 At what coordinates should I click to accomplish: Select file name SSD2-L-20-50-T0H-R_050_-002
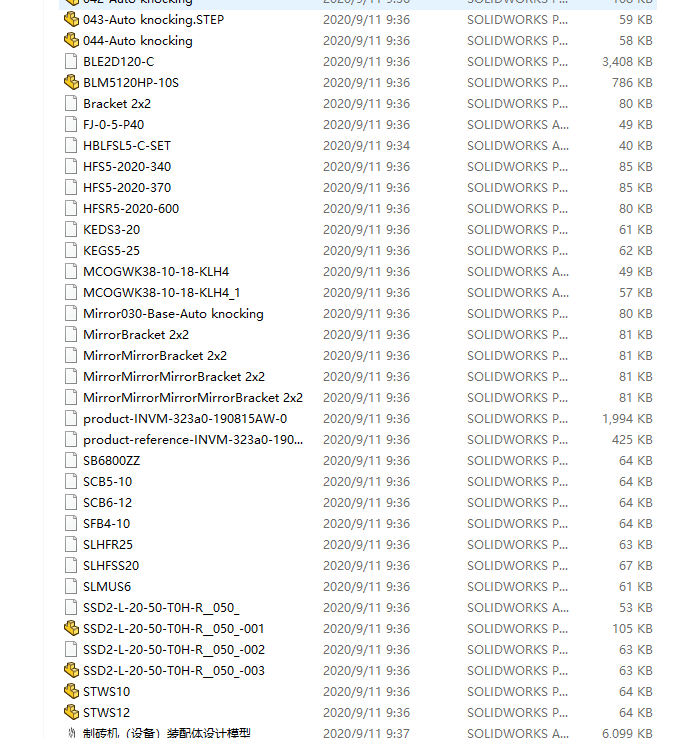[x=174, y=650]
